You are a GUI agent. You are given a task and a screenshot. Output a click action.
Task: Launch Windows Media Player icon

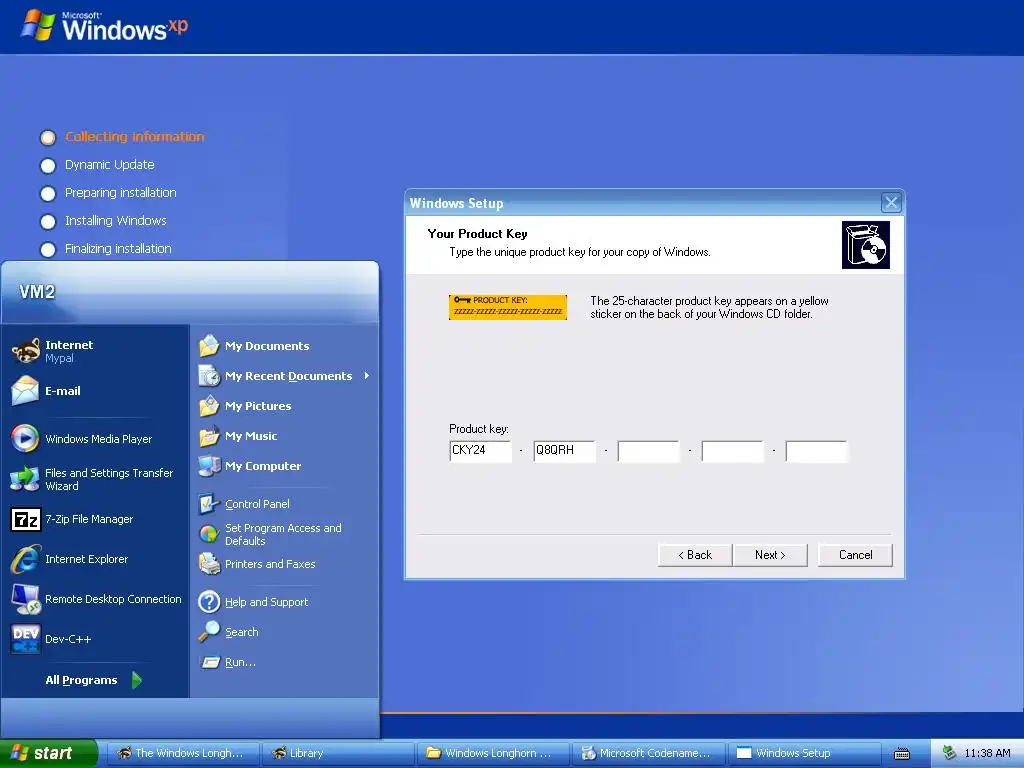[25, 438]
